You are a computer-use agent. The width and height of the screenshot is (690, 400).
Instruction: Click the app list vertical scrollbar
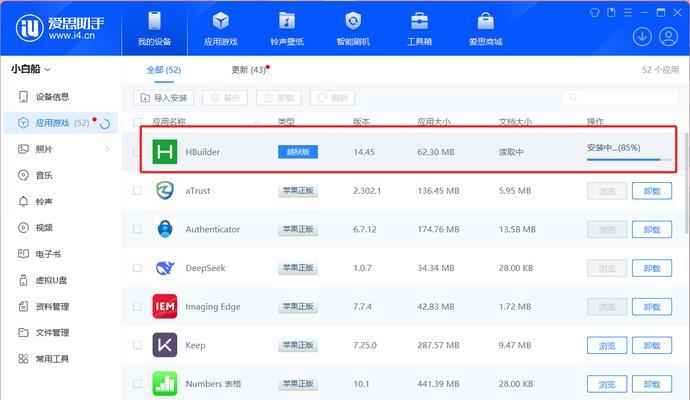(686, 183)
